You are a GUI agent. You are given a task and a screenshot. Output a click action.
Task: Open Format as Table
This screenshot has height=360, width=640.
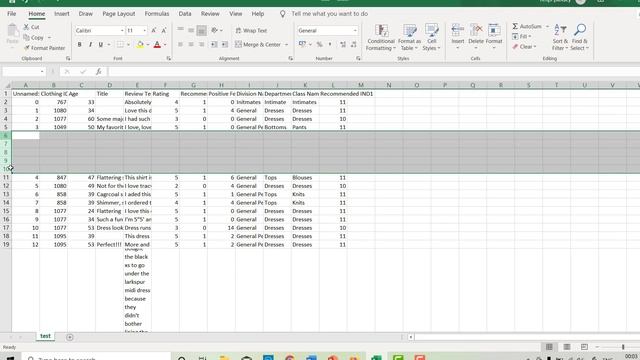click(409, 38)
